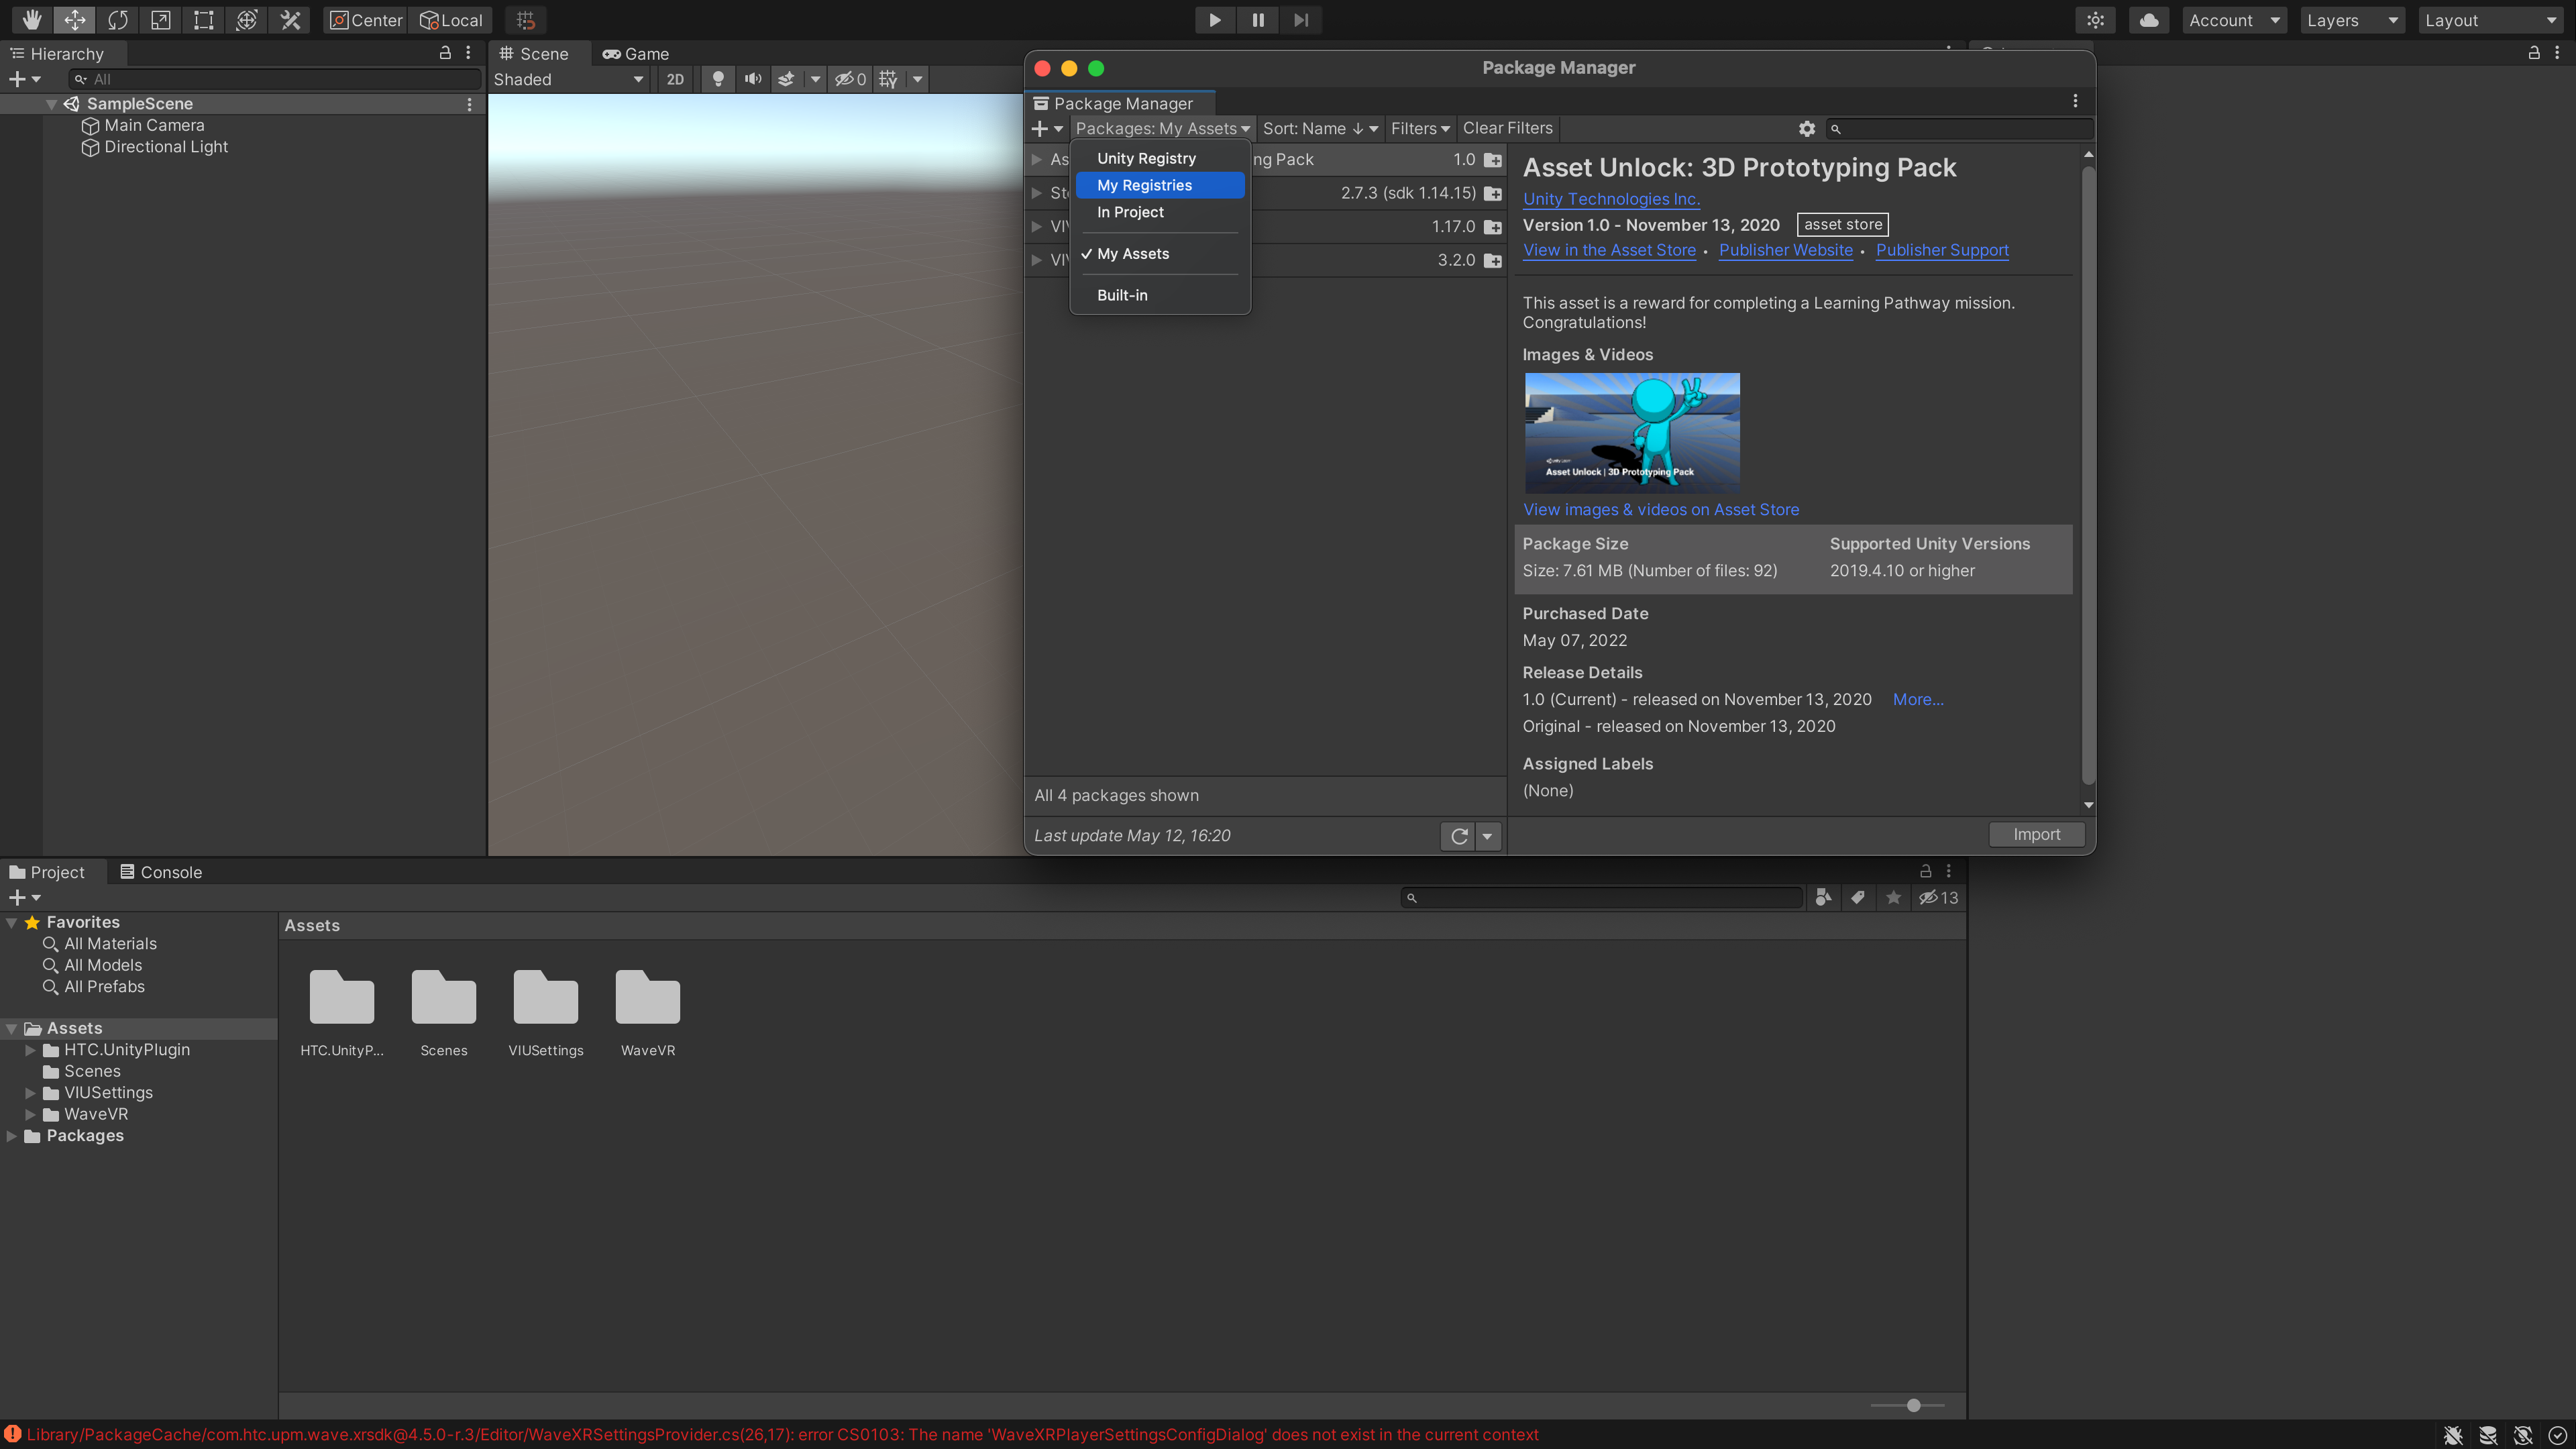Viewport: 2576px width, 1449px height.
Task: Click the Import button
Action: 2036,834
